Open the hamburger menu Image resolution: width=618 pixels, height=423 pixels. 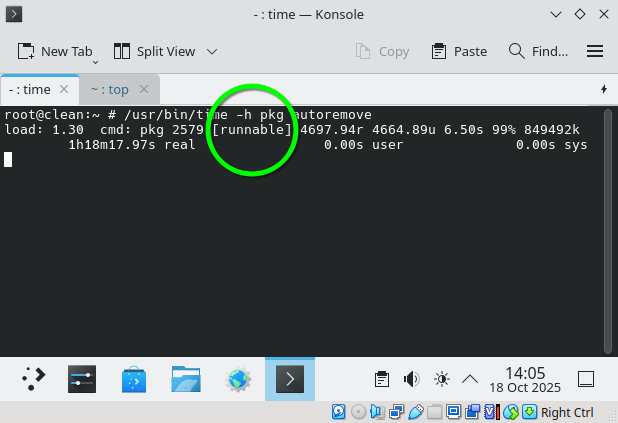click(595, 51)
